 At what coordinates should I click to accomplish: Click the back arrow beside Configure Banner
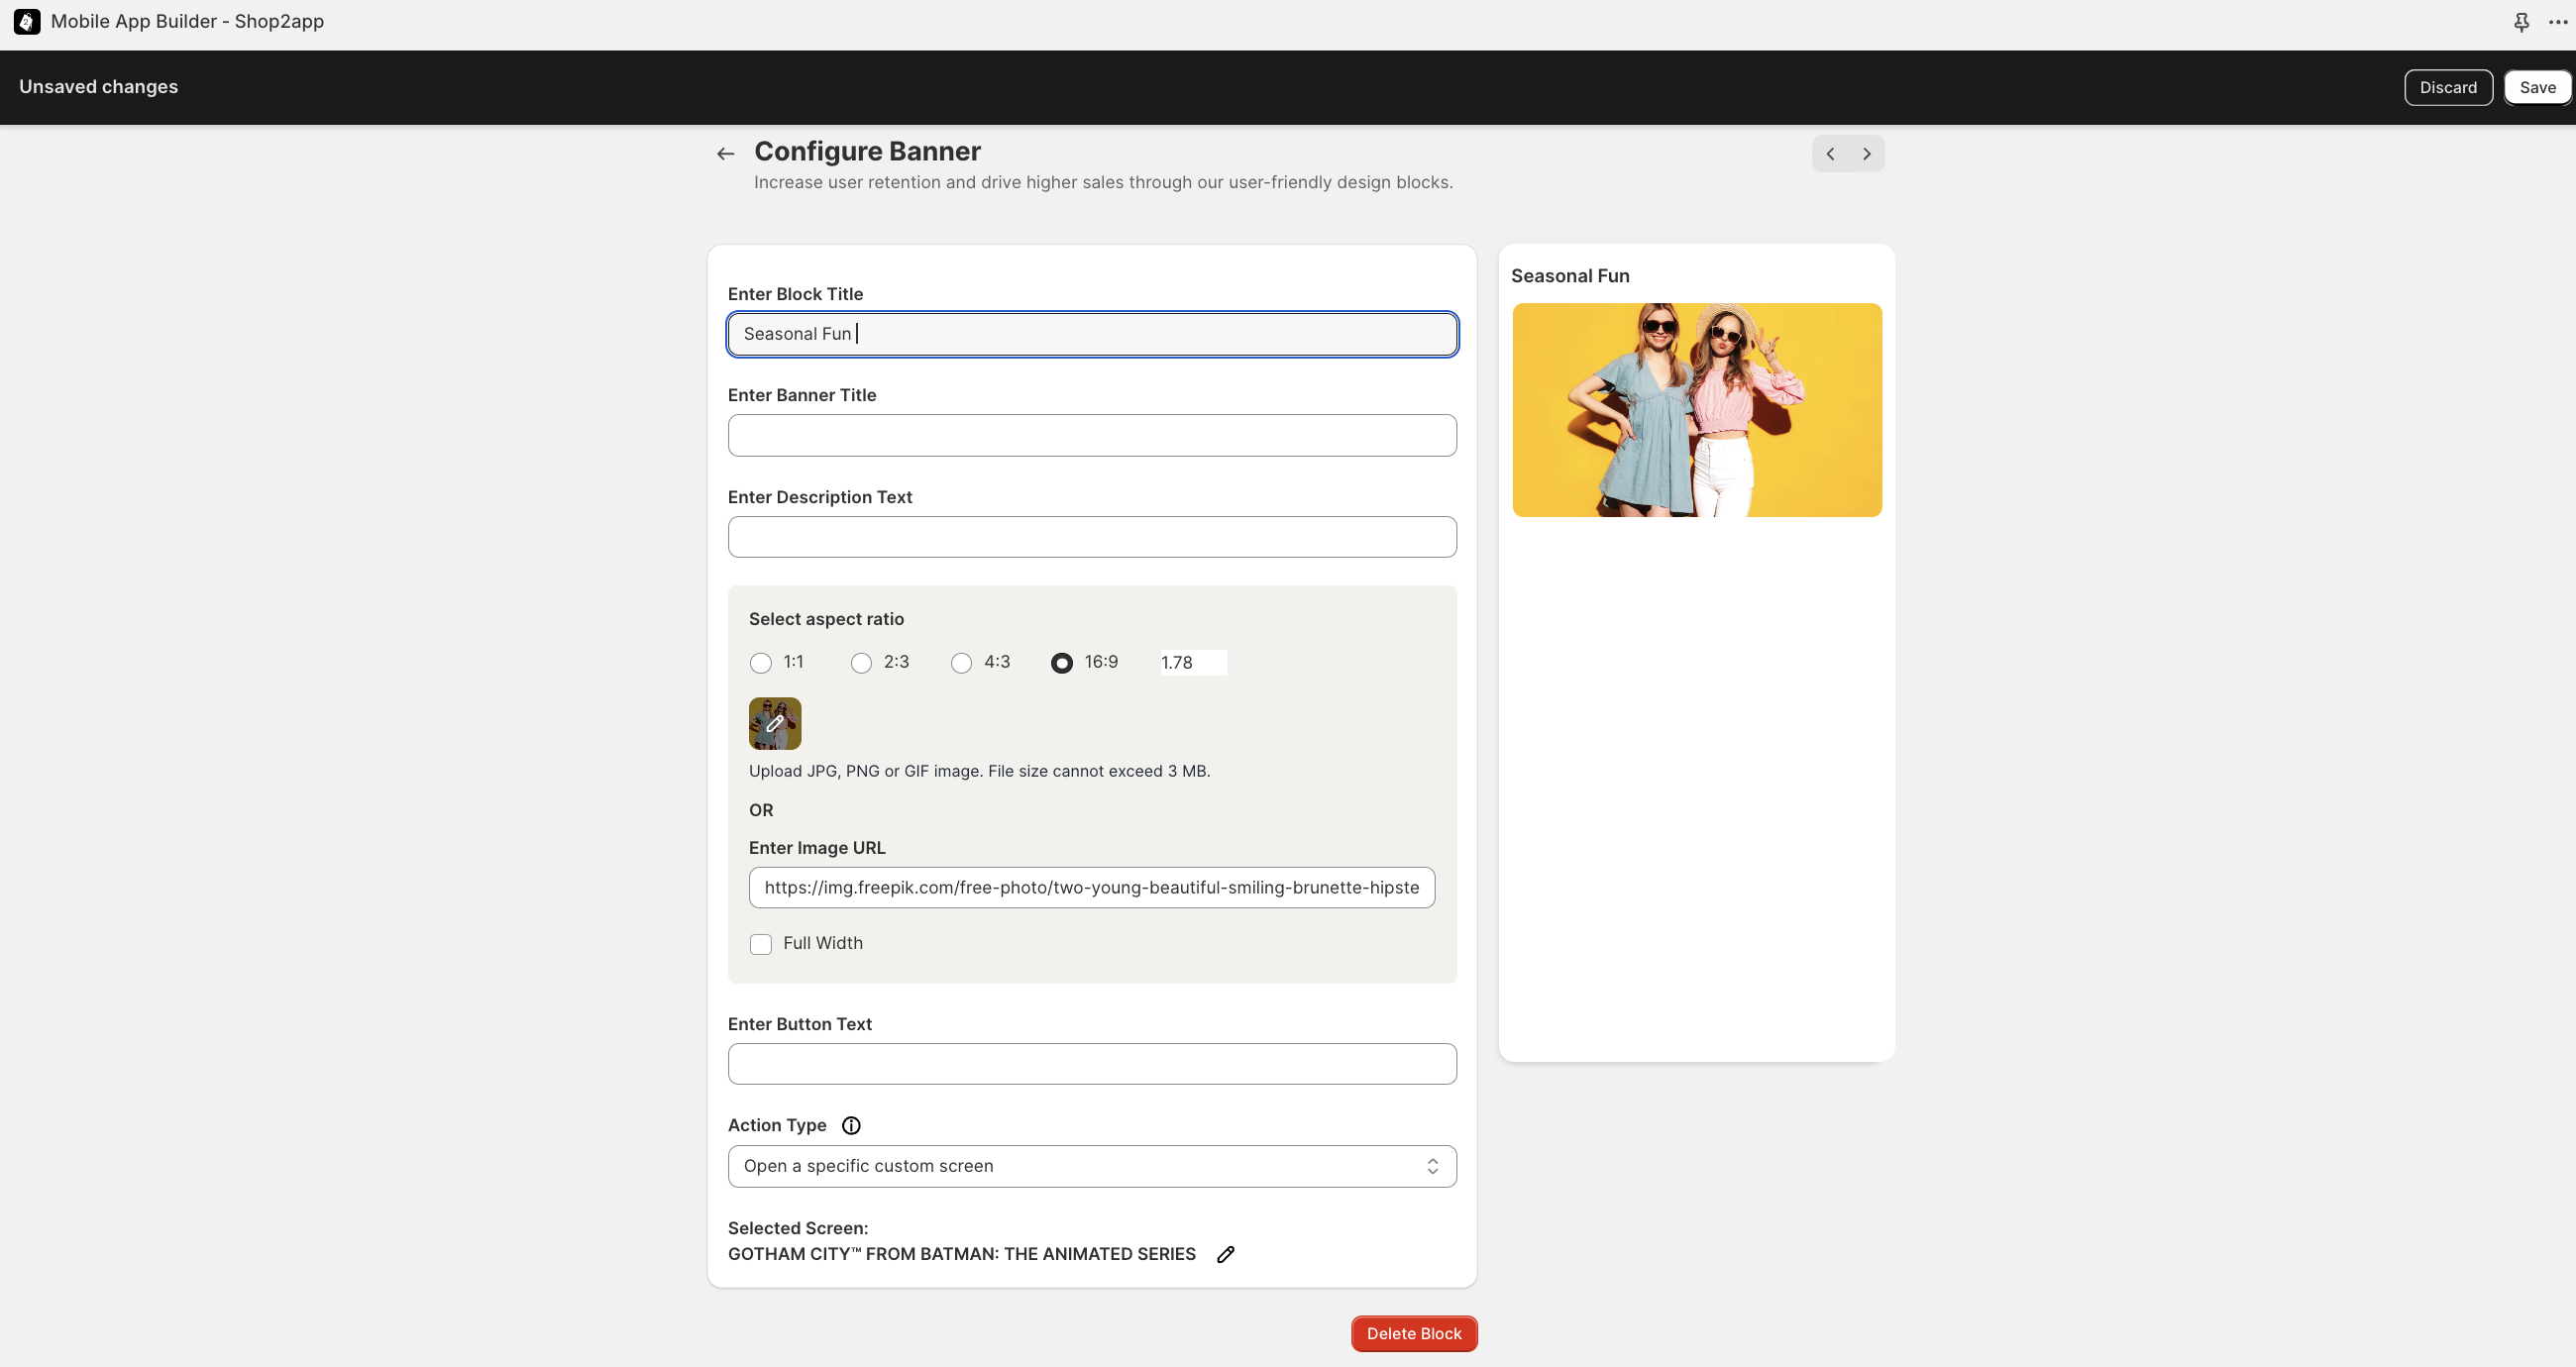click(x=725, y=154)
